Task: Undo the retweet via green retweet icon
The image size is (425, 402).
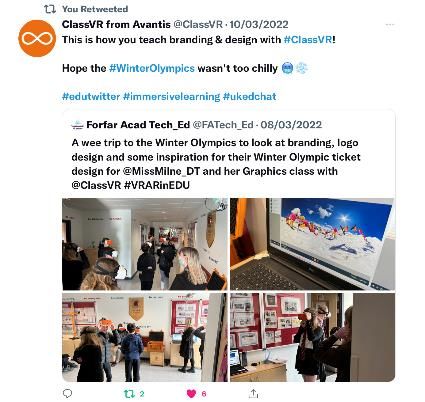Action: pyautogui.click(x=129, y=394)
